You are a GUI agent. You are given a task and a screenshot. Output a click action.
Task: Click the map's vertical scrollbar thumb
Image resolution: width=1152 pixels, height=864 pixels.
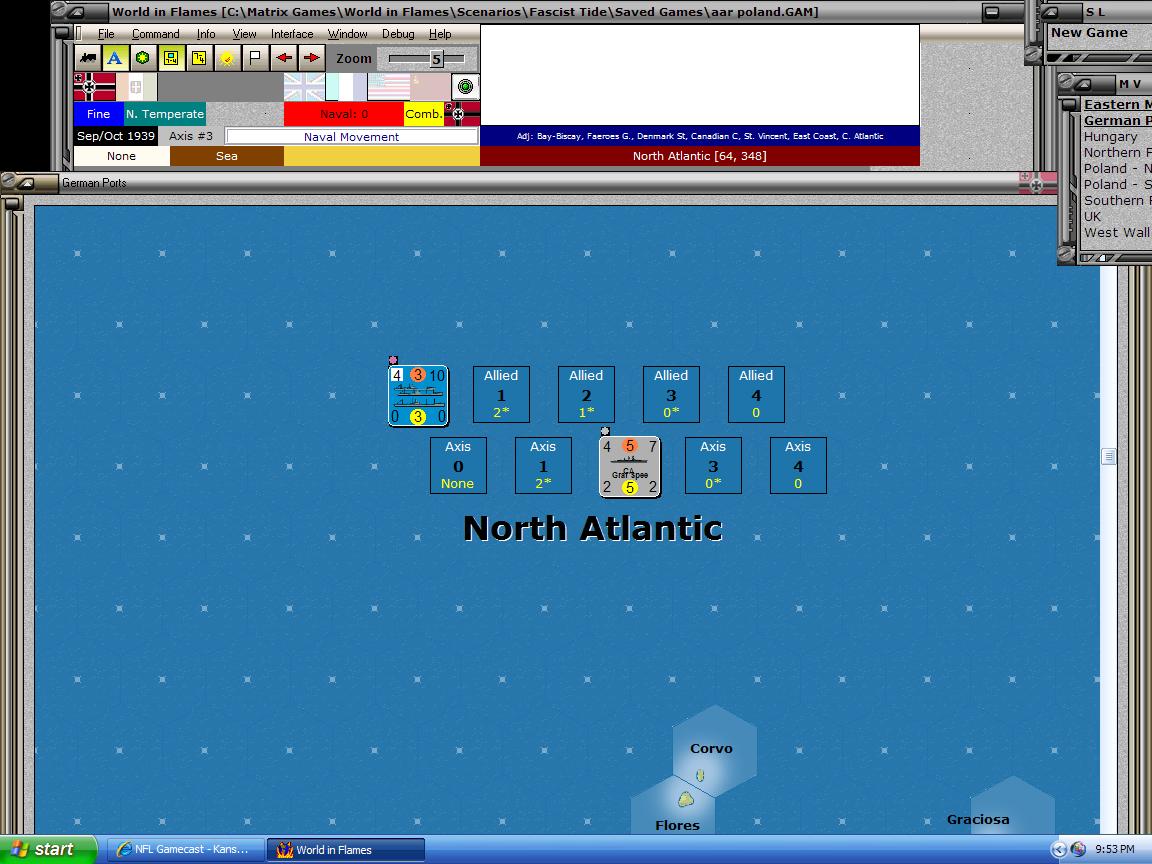[x=1109, y=456]
